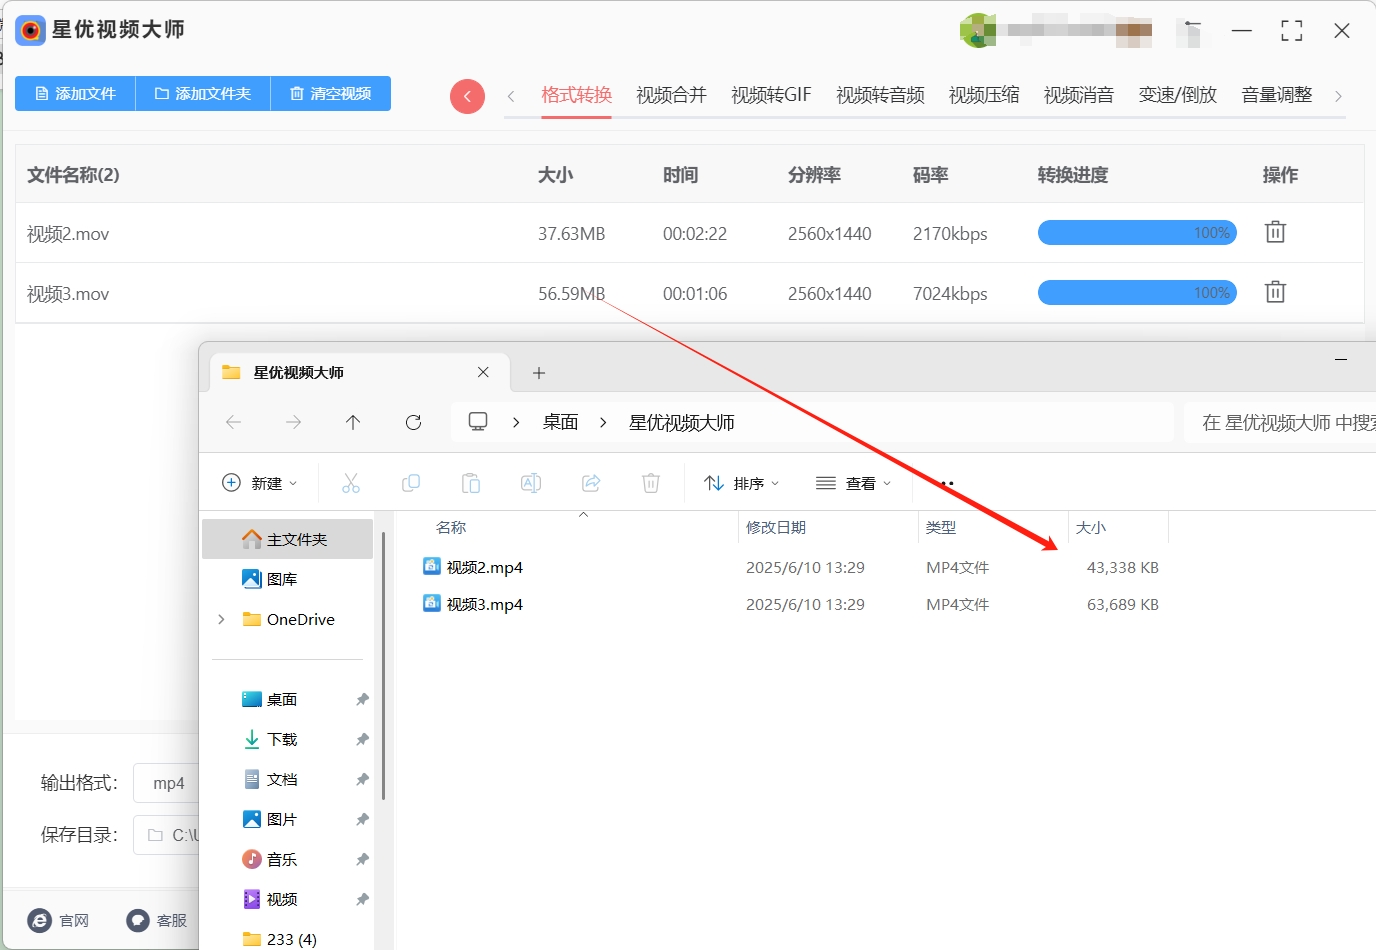1376x950 pixels.
Task: Click the 清空视频 button
Action: click(330, 93)
